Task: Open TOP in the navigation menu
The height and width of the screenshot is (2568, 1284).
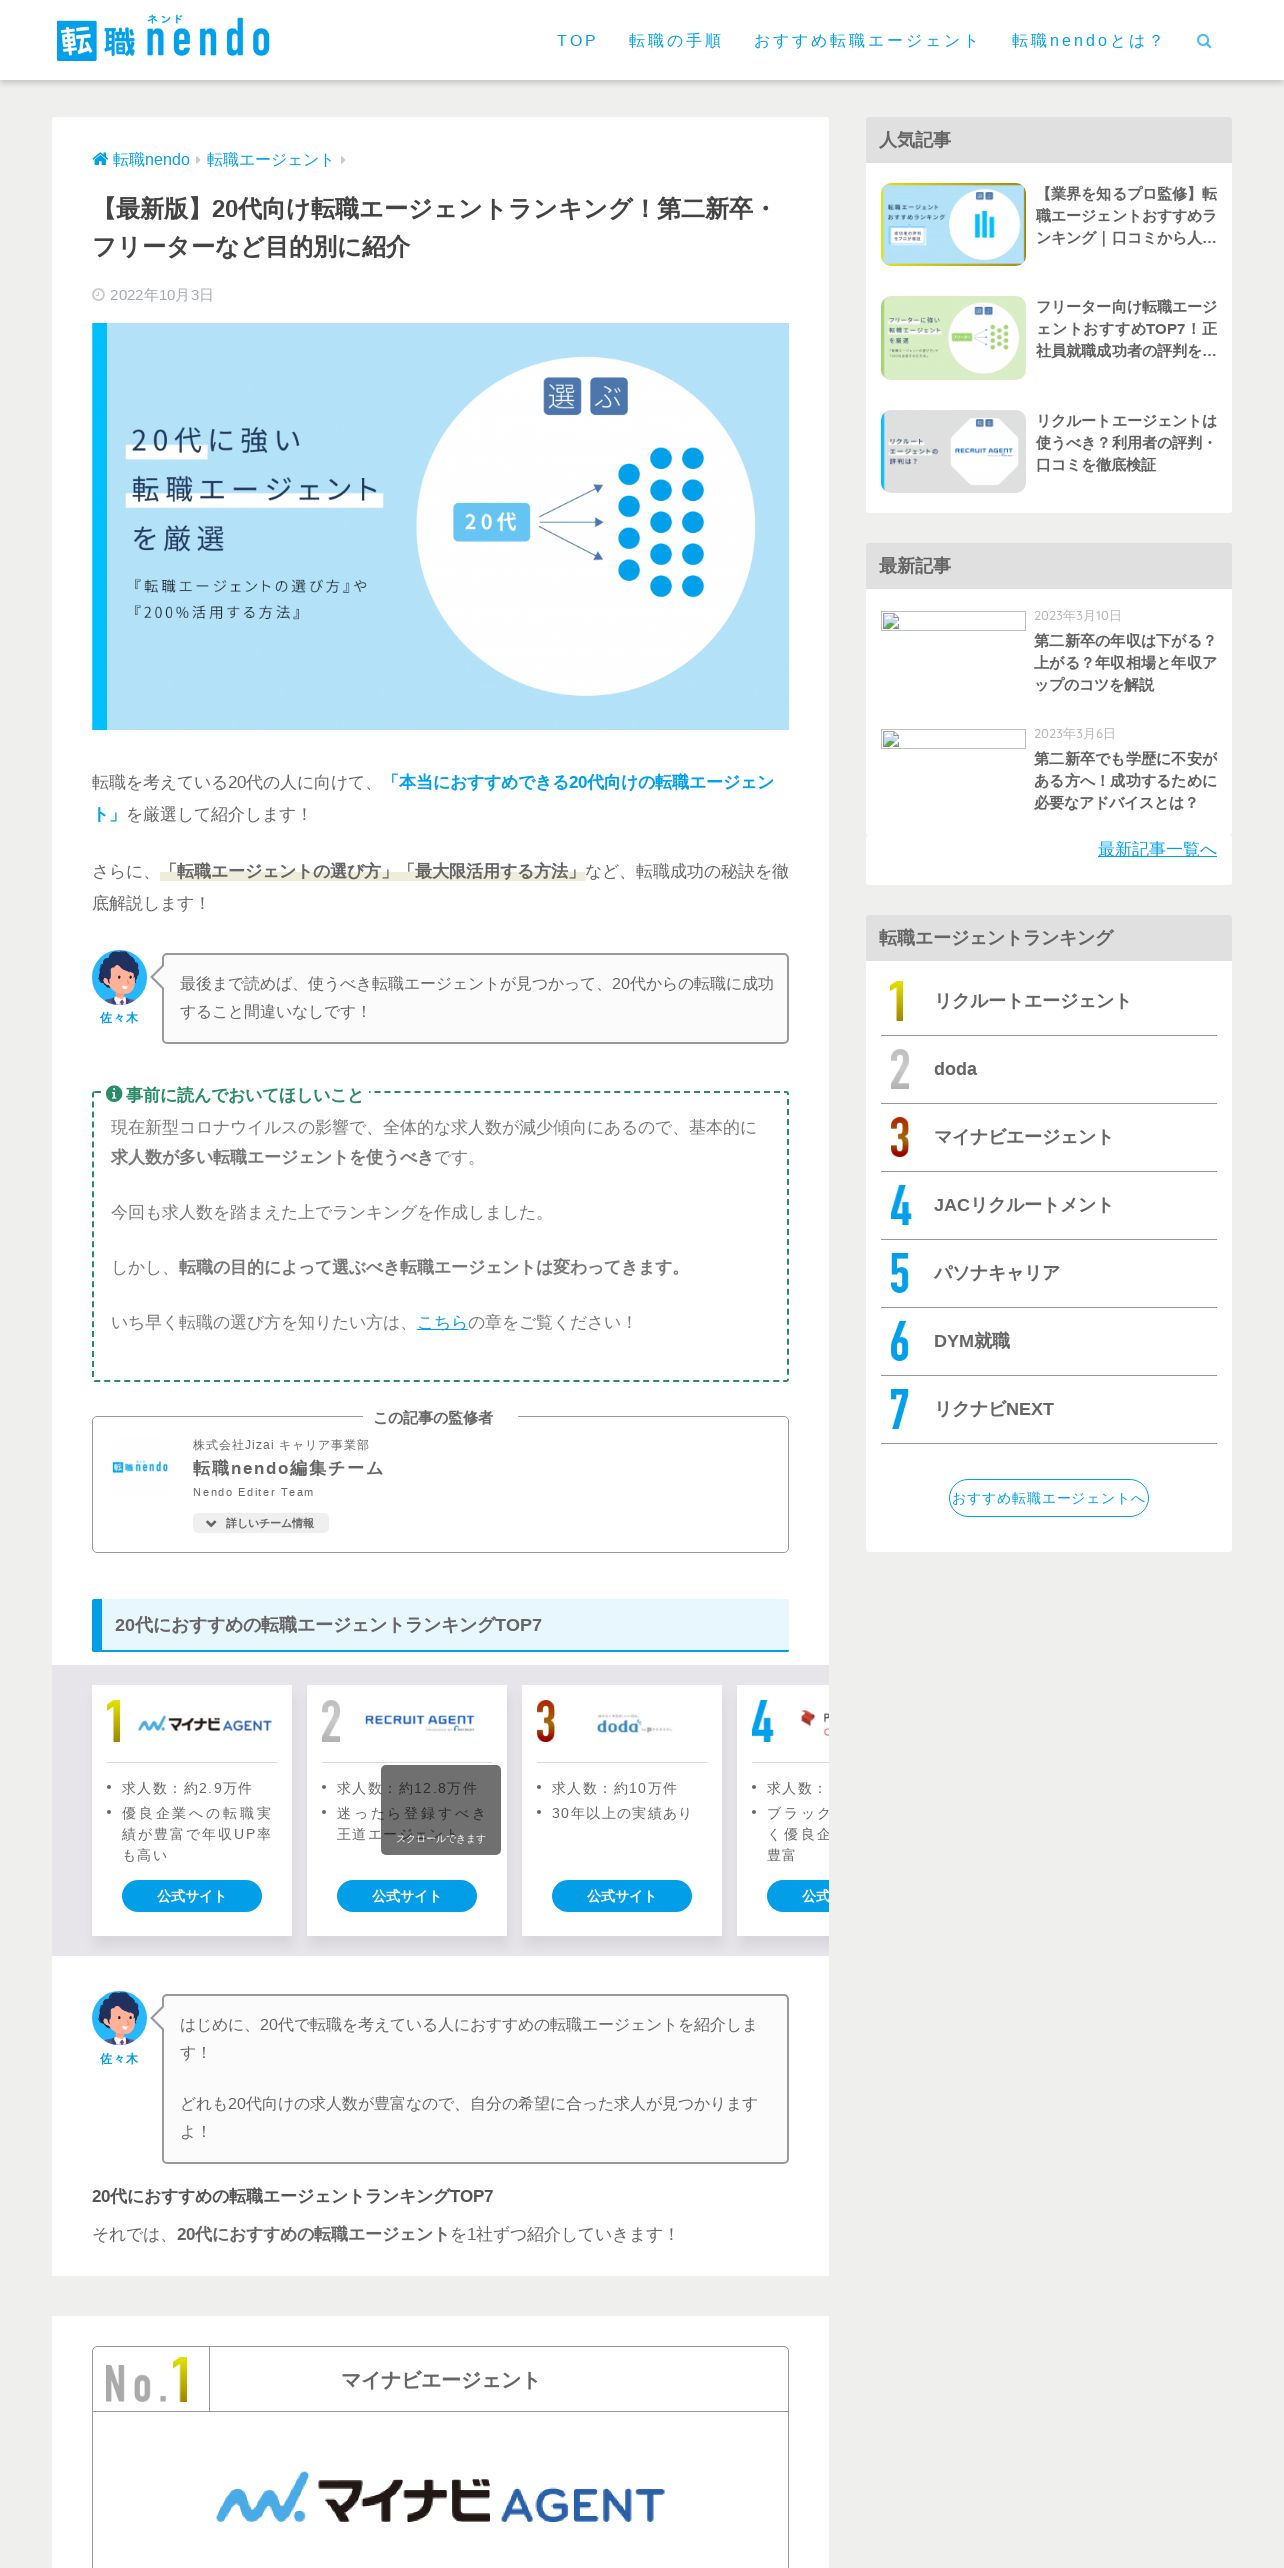Action: (577, 41)
